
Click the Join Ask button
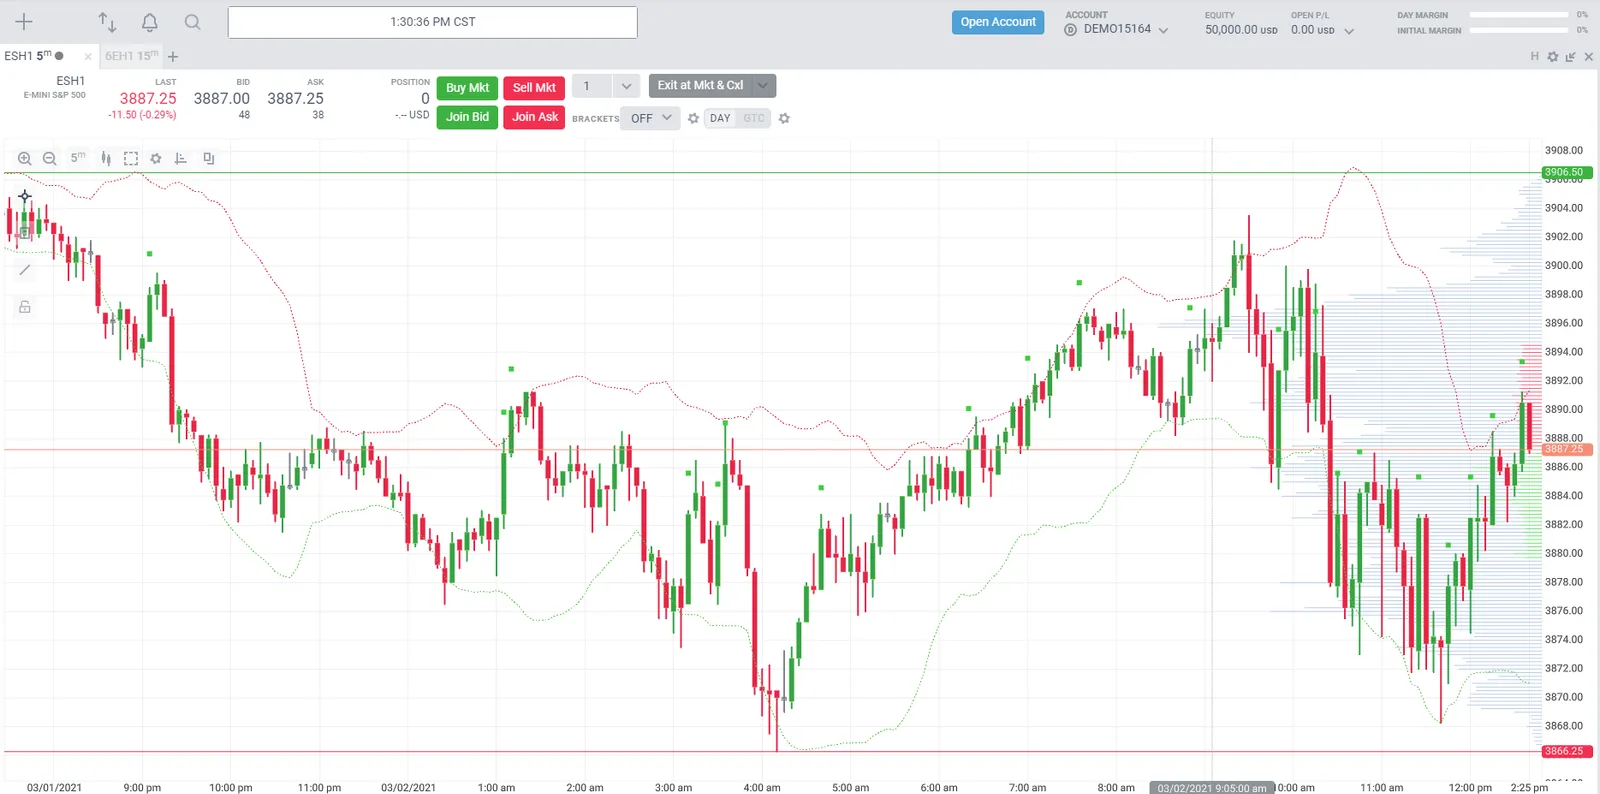point(534,117)
